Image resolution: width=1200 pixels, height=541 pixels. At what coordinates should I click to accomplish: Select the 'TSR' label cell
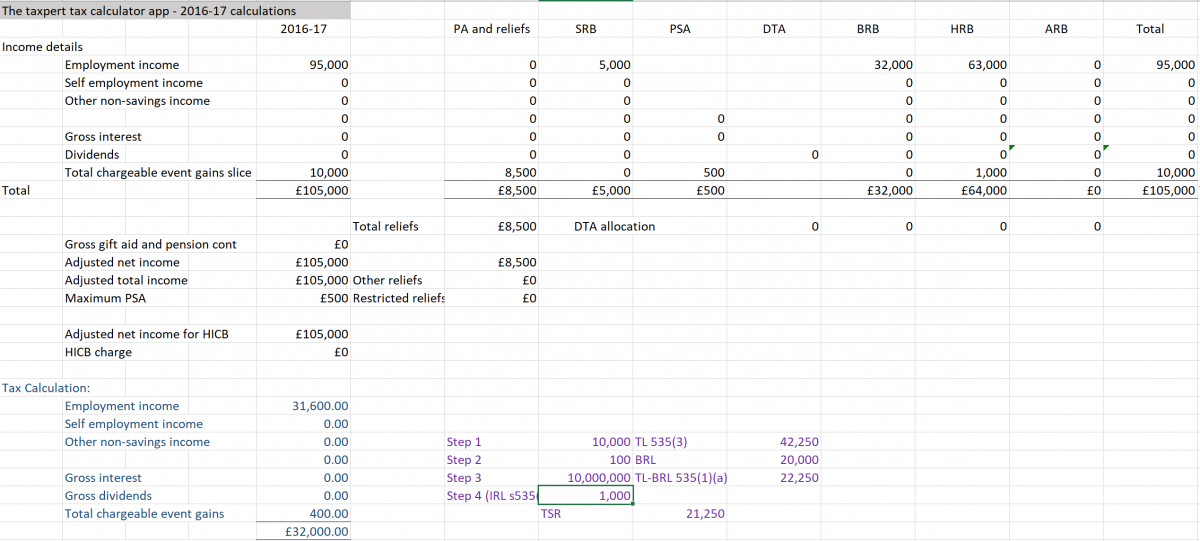point(550,514)
